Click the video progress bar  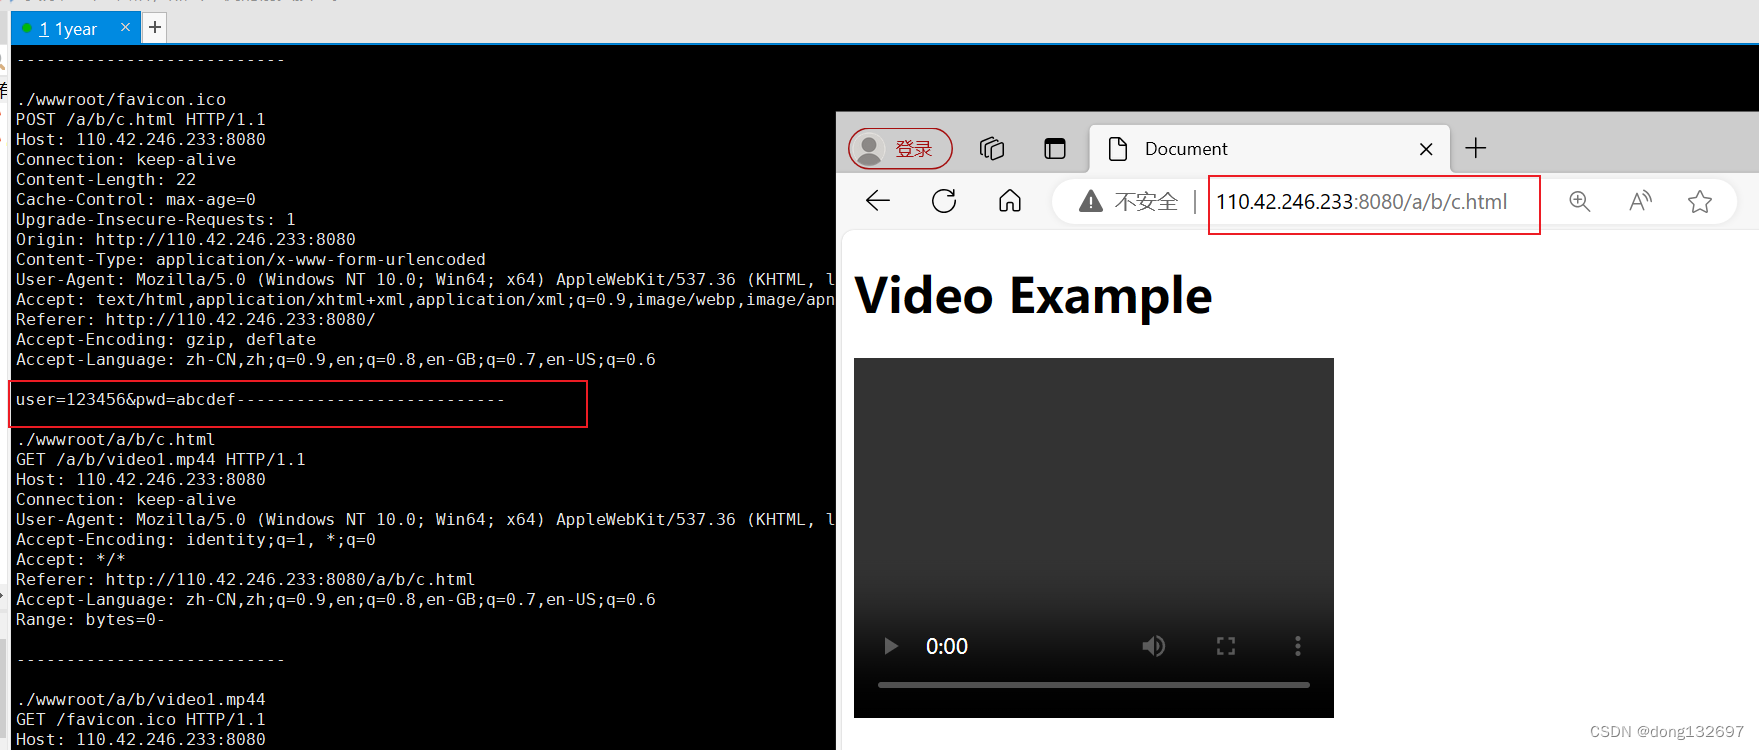(x=1094, y=685)
